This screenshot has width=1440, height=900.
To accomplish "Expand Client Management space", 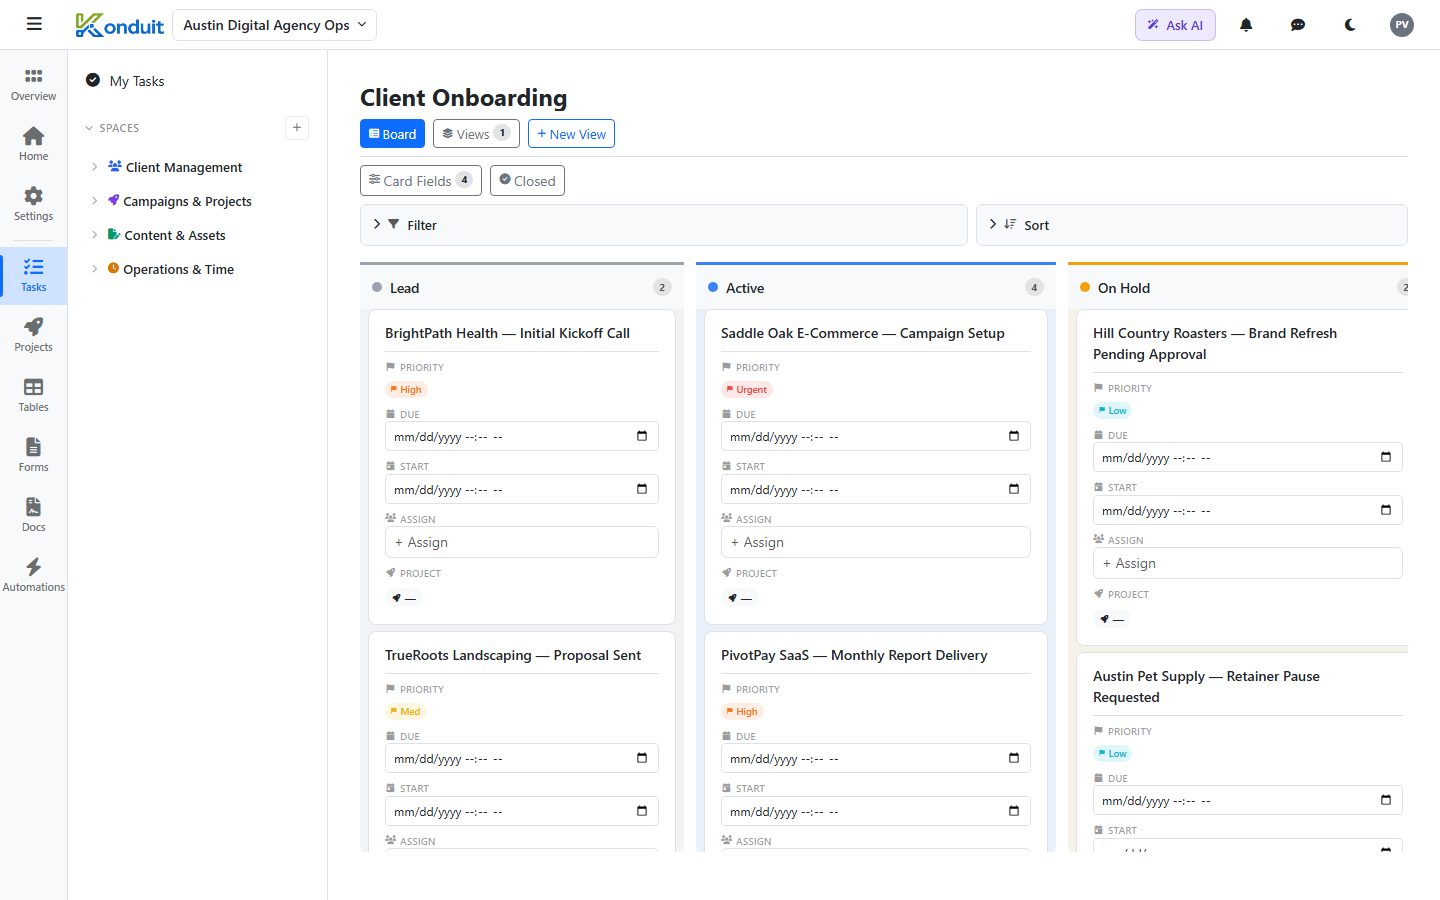I will (x=94, y=167).
